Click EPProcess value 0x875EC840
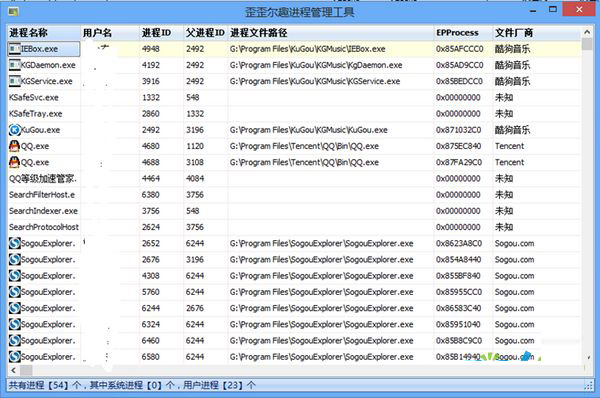 click(459, 146)
